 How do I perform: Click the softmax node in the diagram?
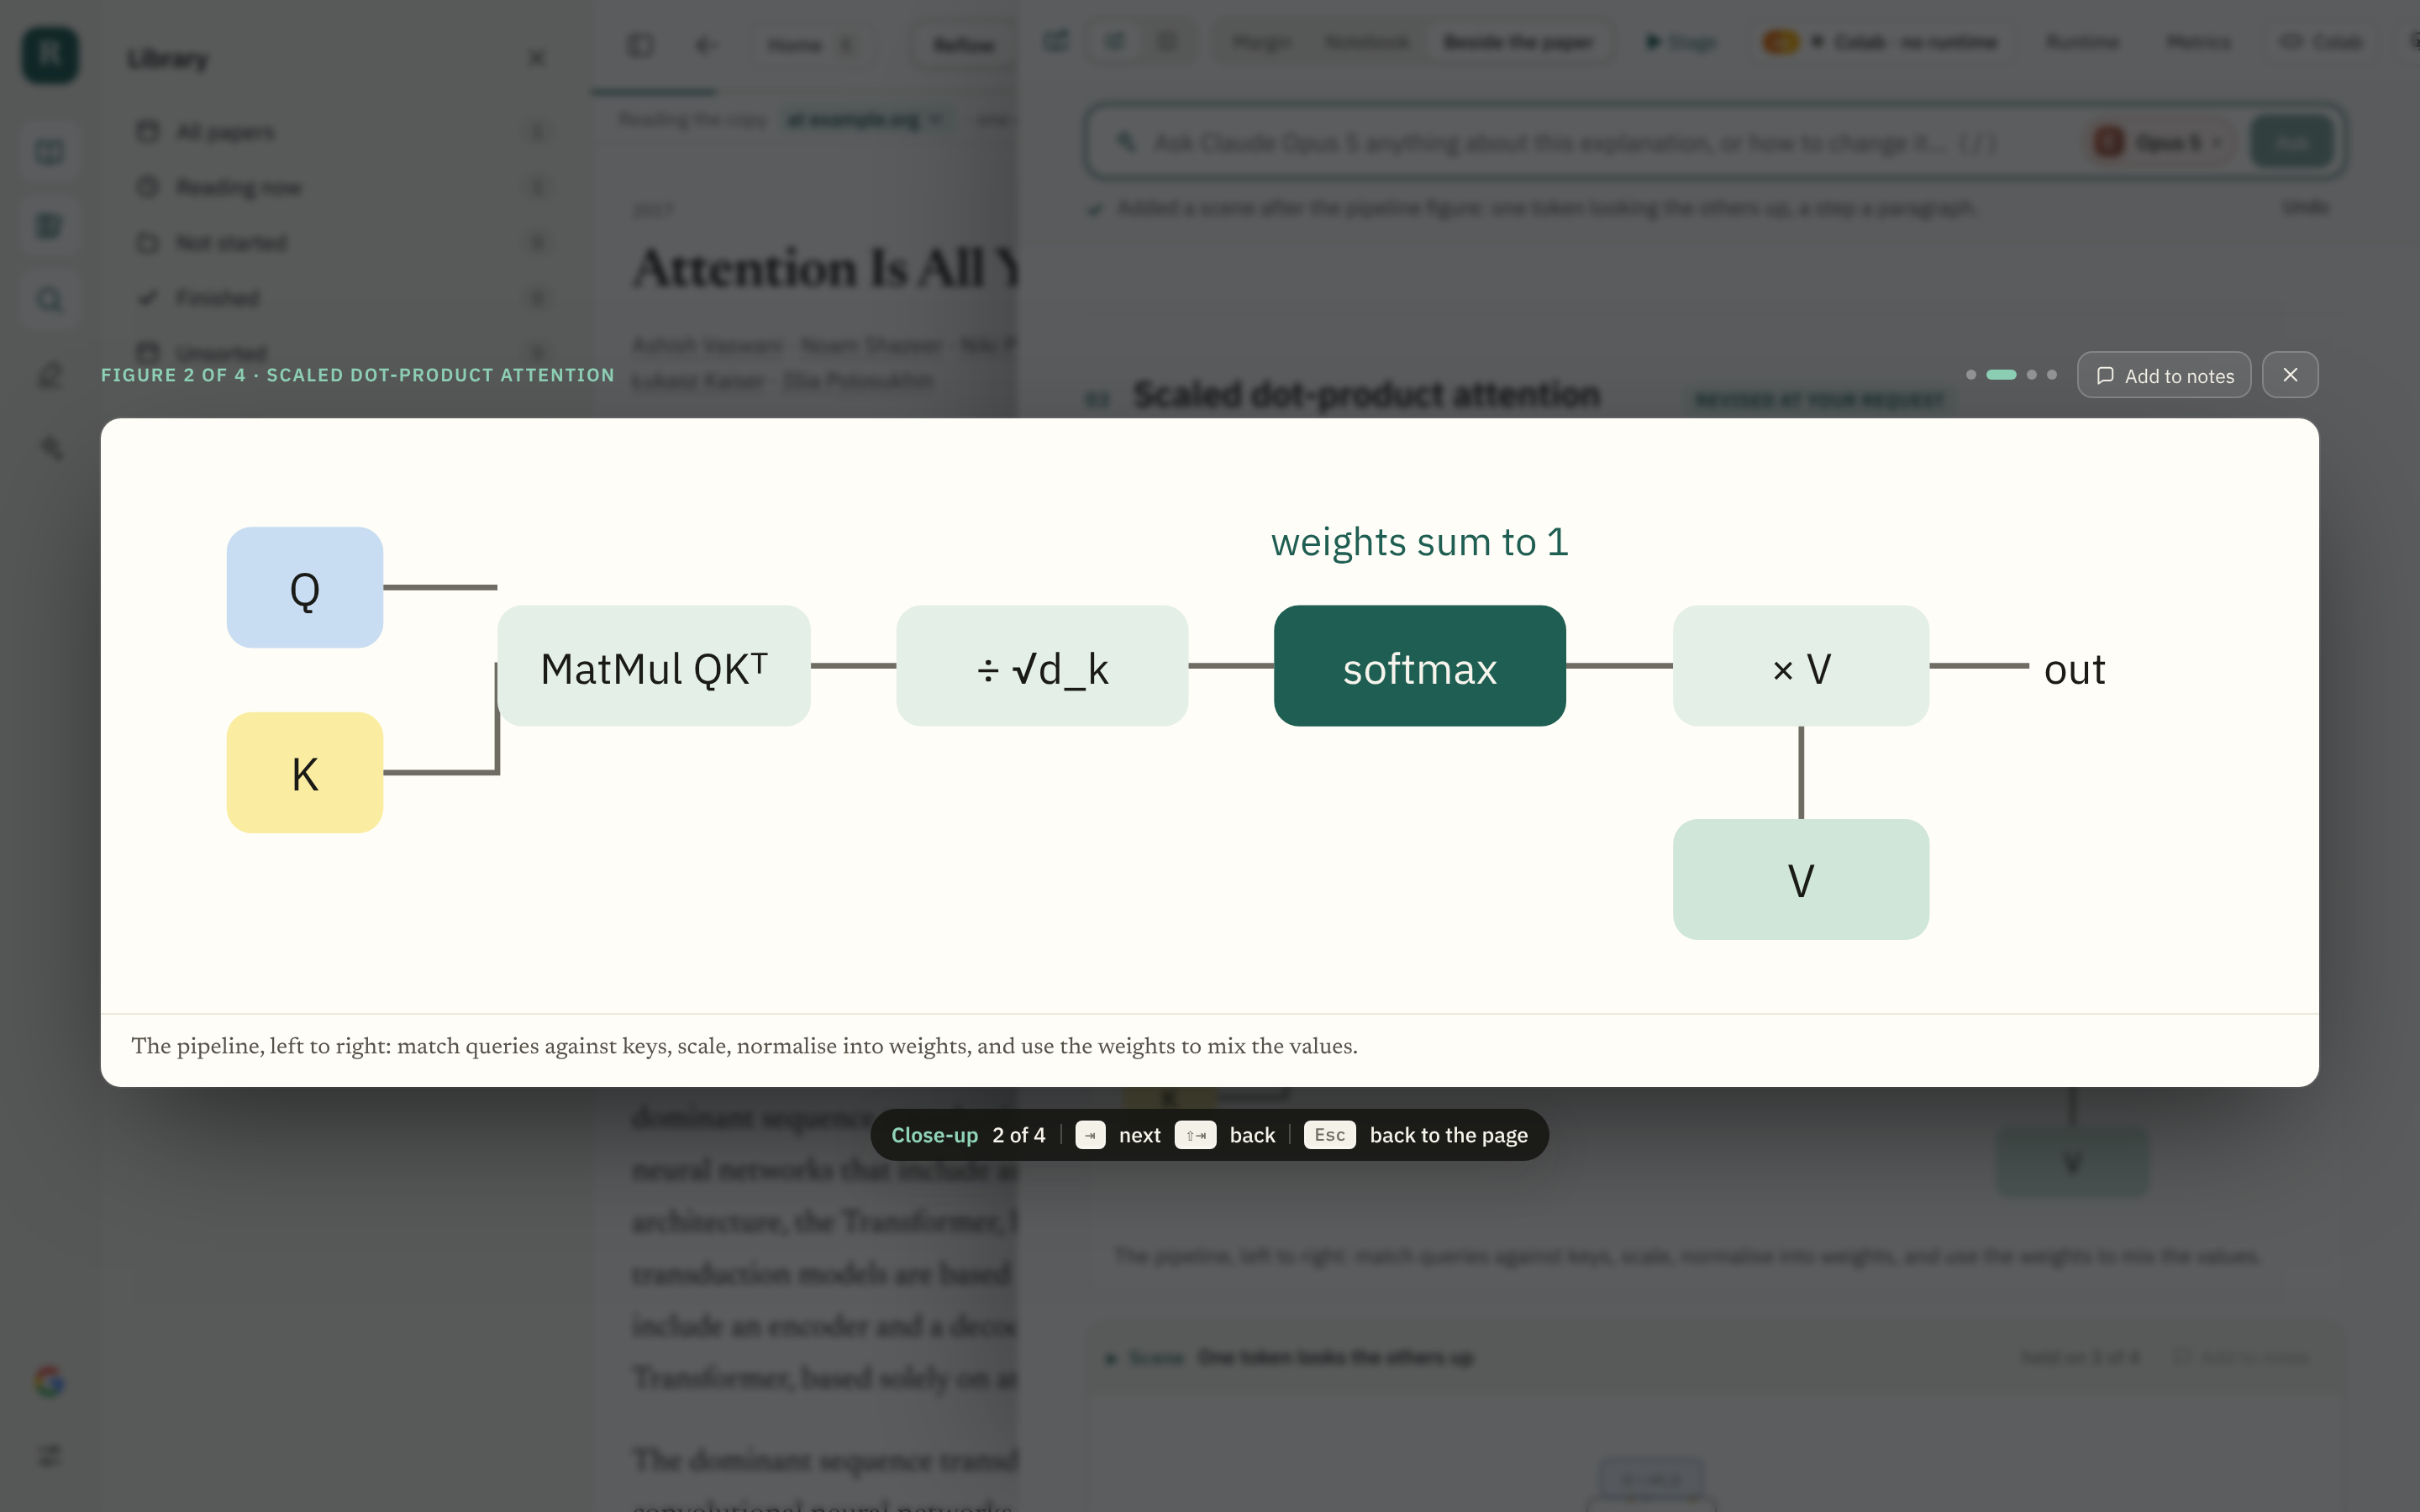(1419, 666)
